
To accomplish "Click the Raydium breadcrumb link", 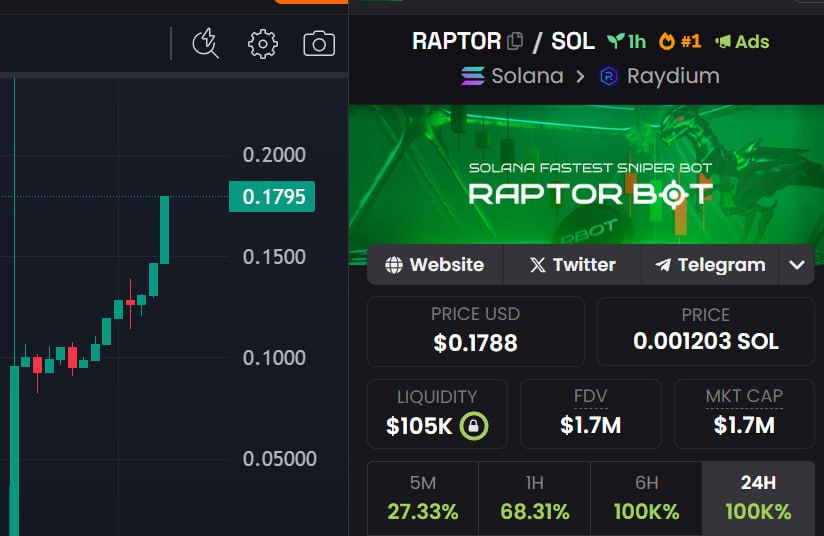I will (x=673, y=76).
